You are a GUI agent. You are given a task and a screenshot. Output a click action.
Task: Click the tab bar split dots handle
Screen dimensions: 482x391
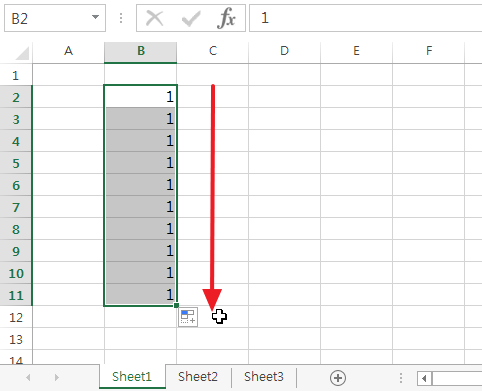tap(401, 378)
